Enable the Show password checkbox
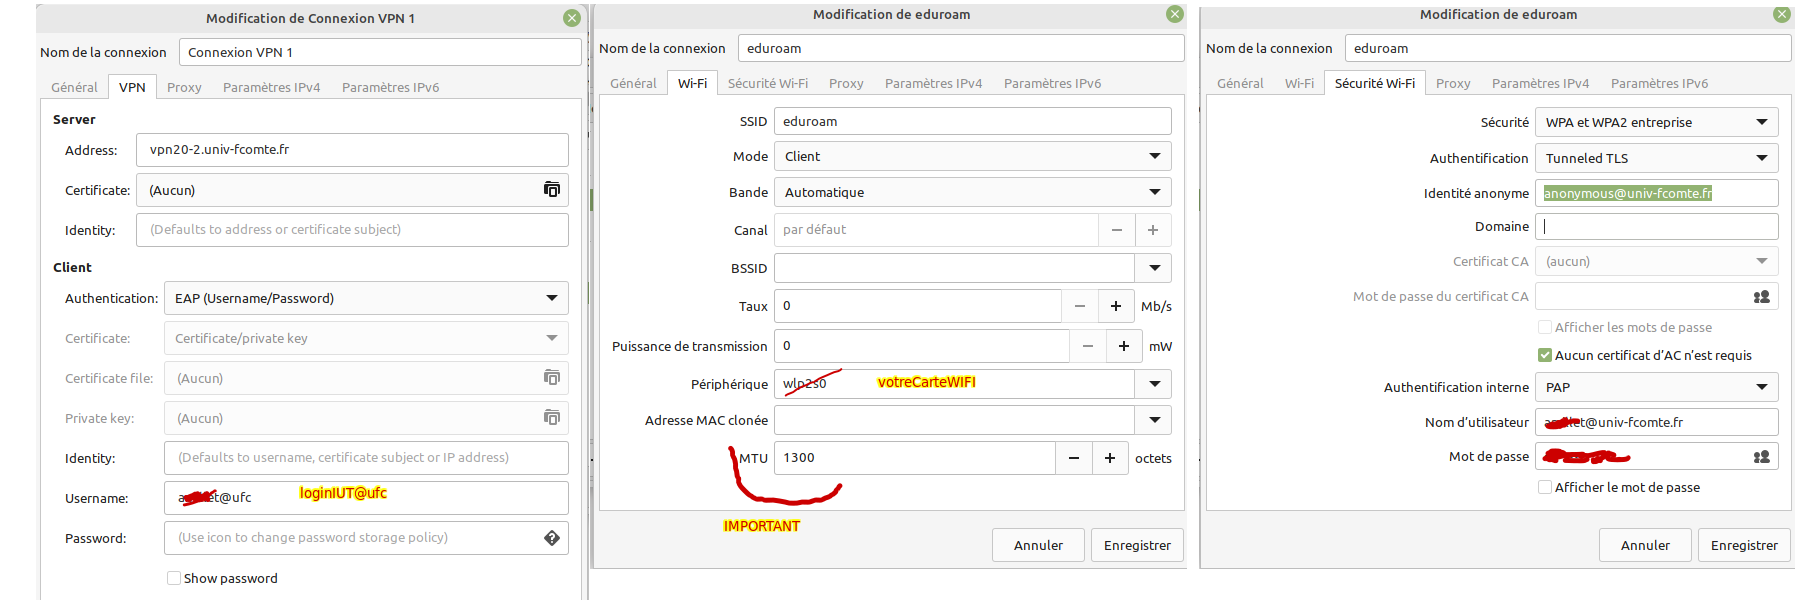Screen dimensions: 1800x600 [174, 578]
